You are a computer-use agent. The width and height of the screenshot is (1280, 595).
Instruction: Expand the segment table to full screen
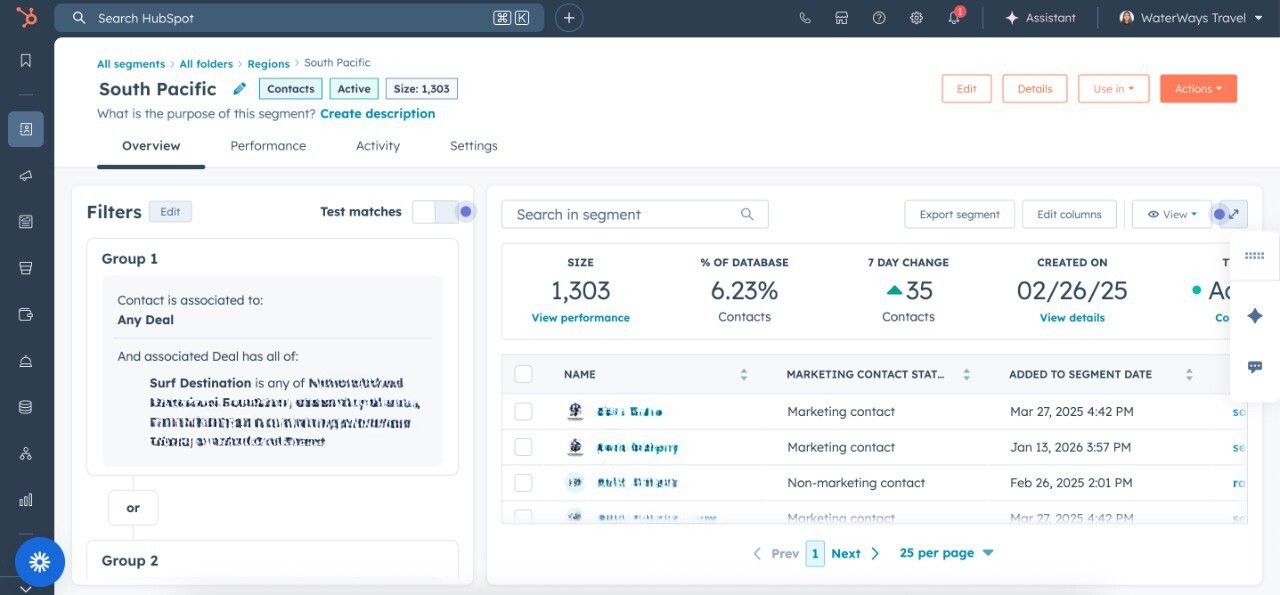point(1234,214)
